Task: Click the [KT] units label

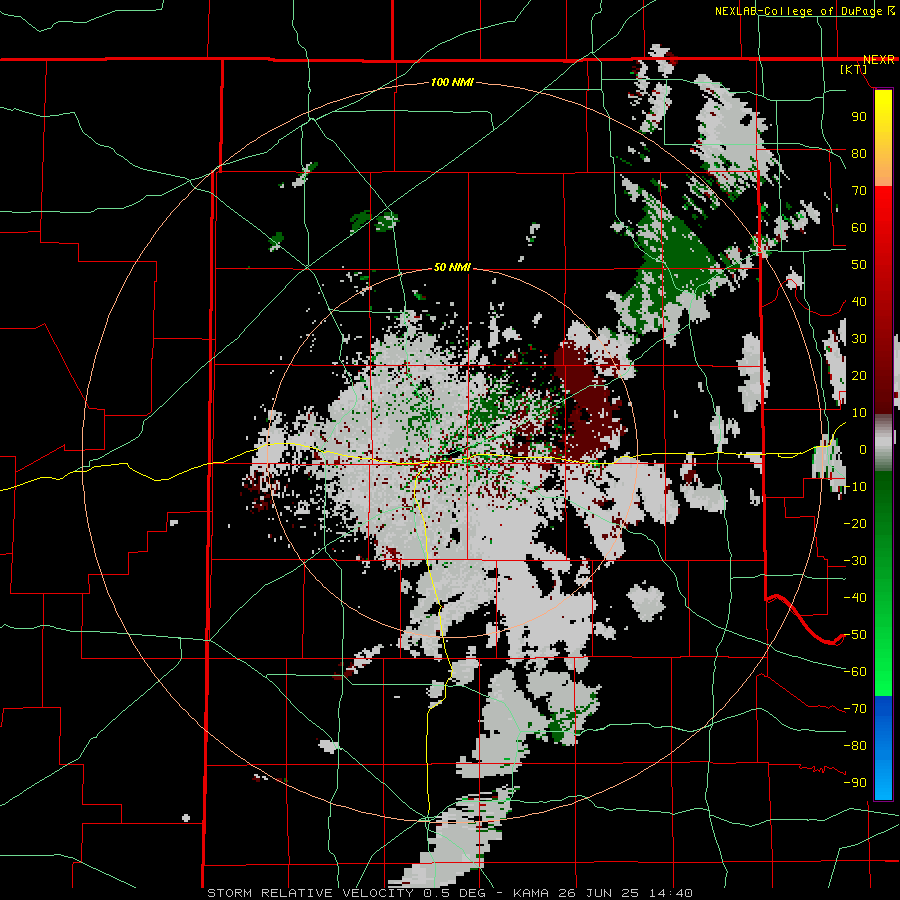Action: click(854, 69)
